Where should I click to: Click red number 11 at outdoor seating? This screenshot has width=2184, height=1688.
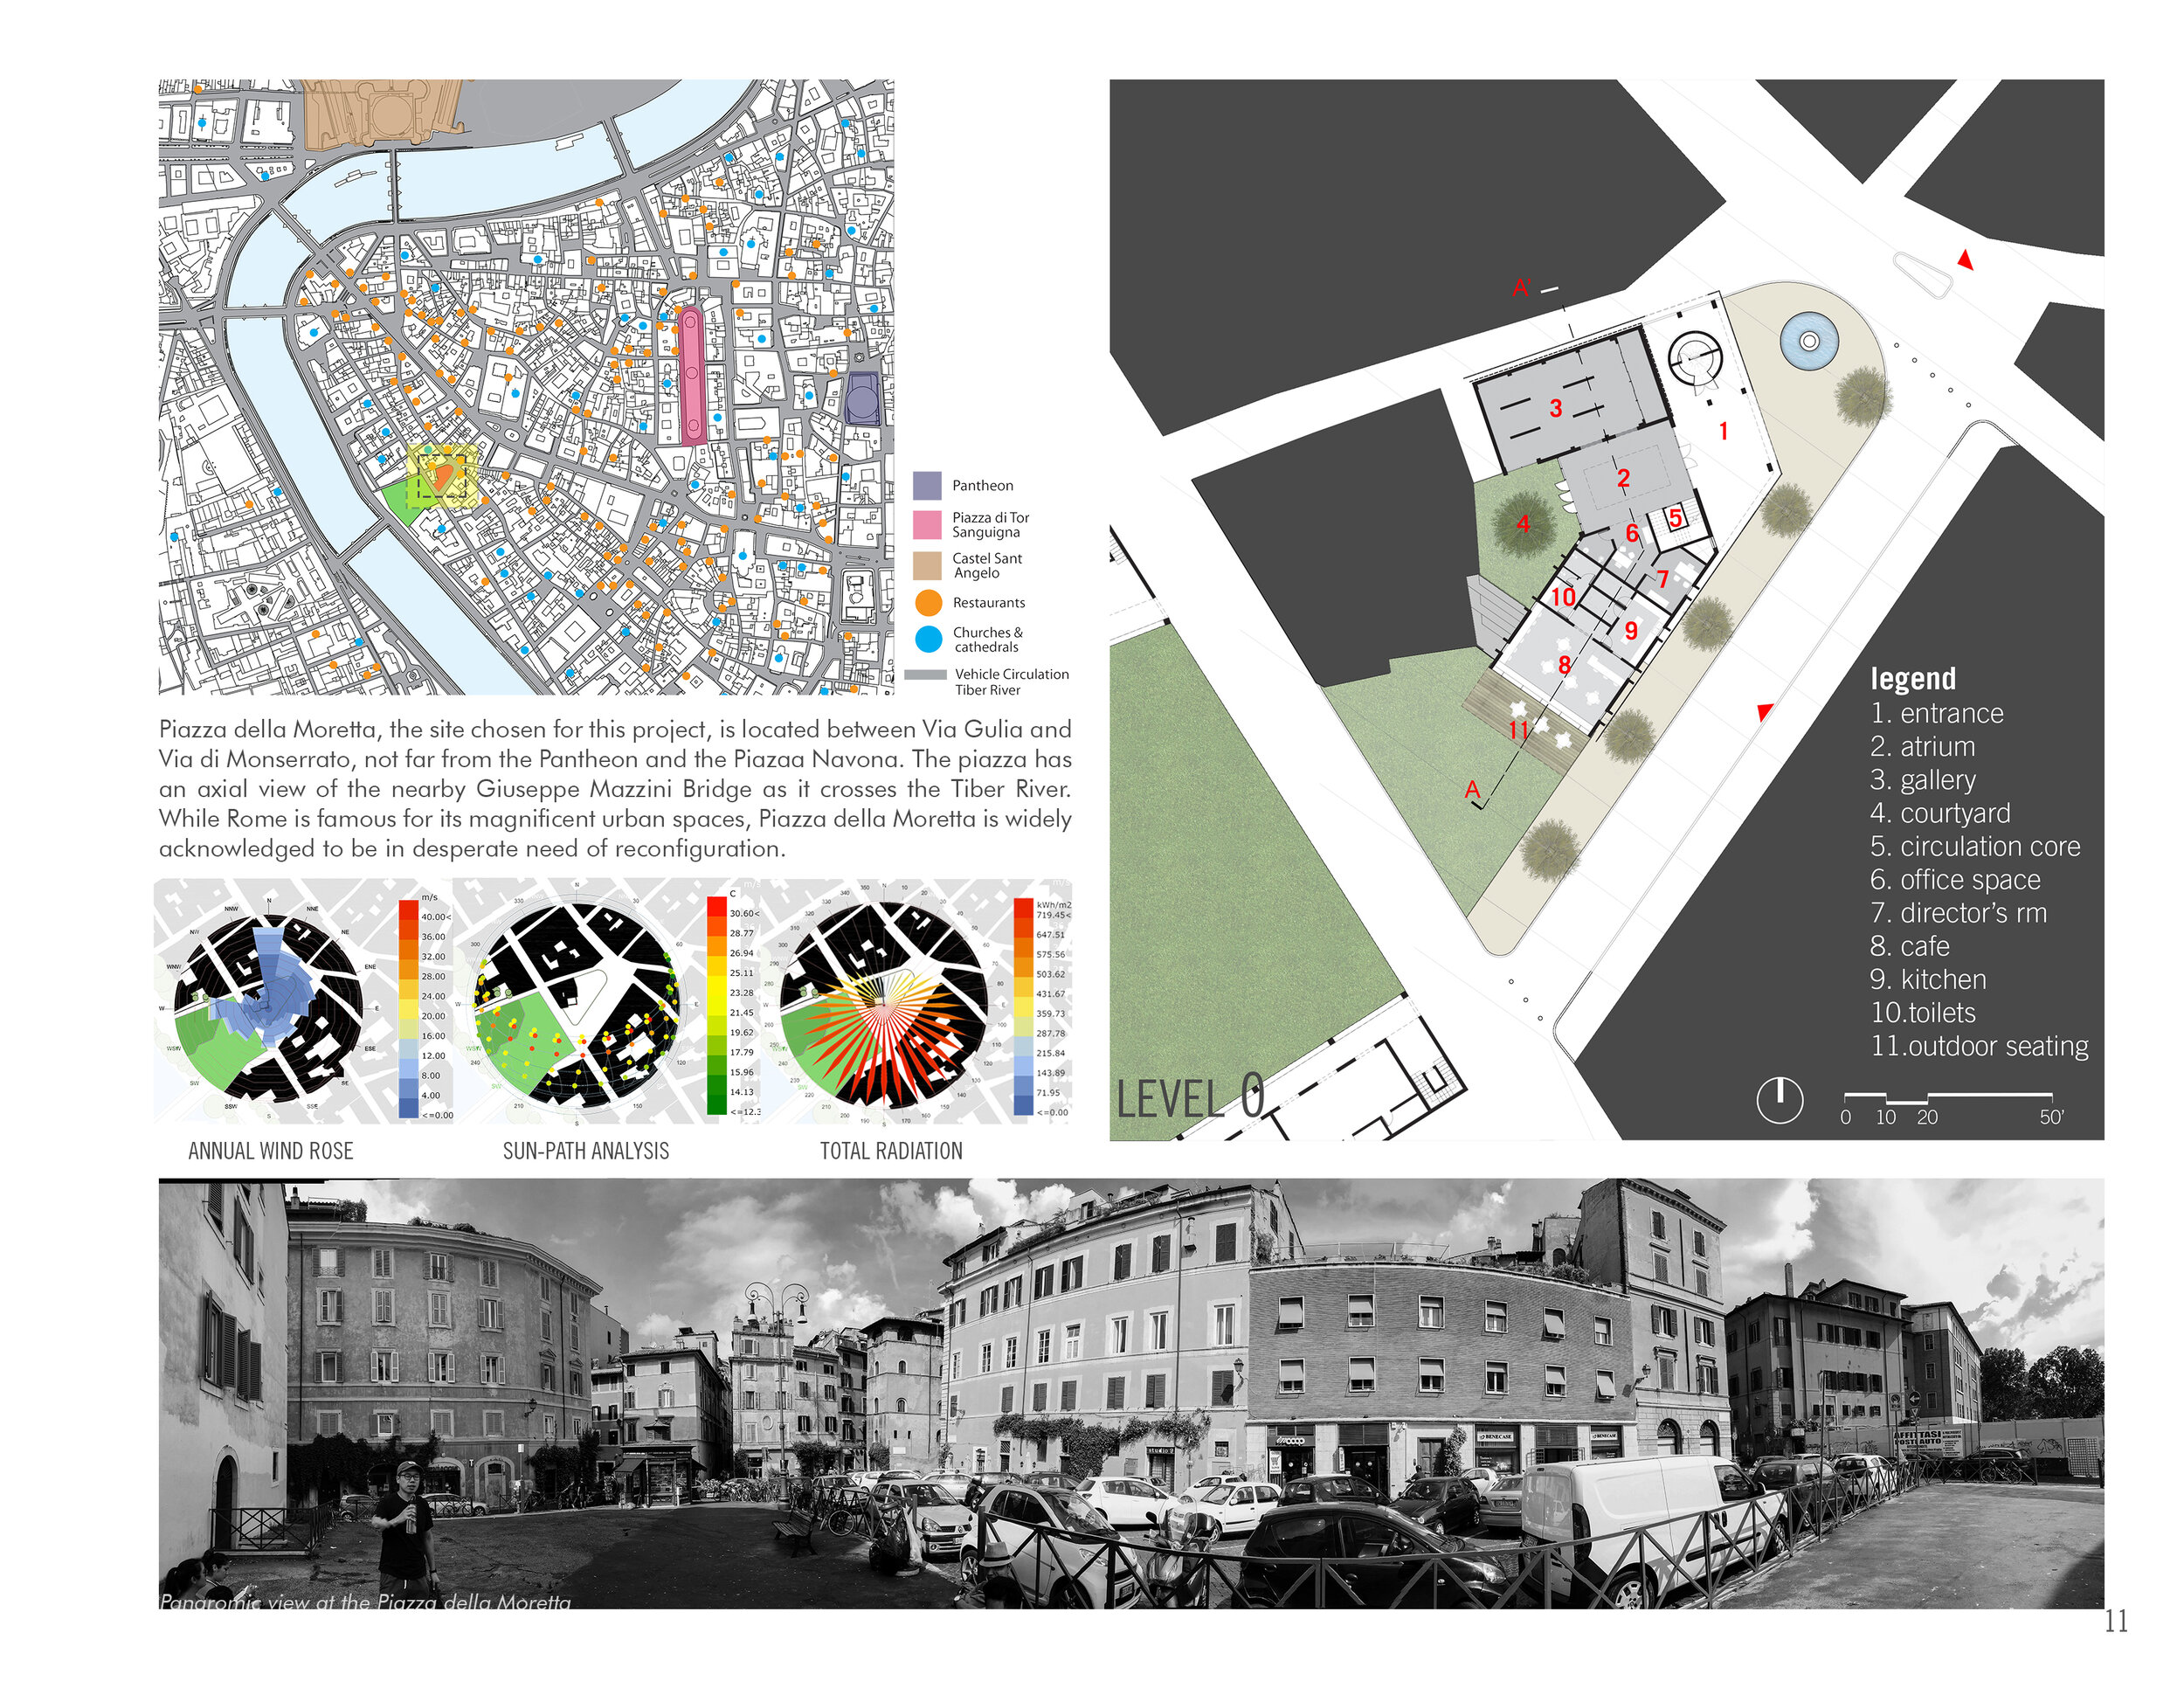1519,730
